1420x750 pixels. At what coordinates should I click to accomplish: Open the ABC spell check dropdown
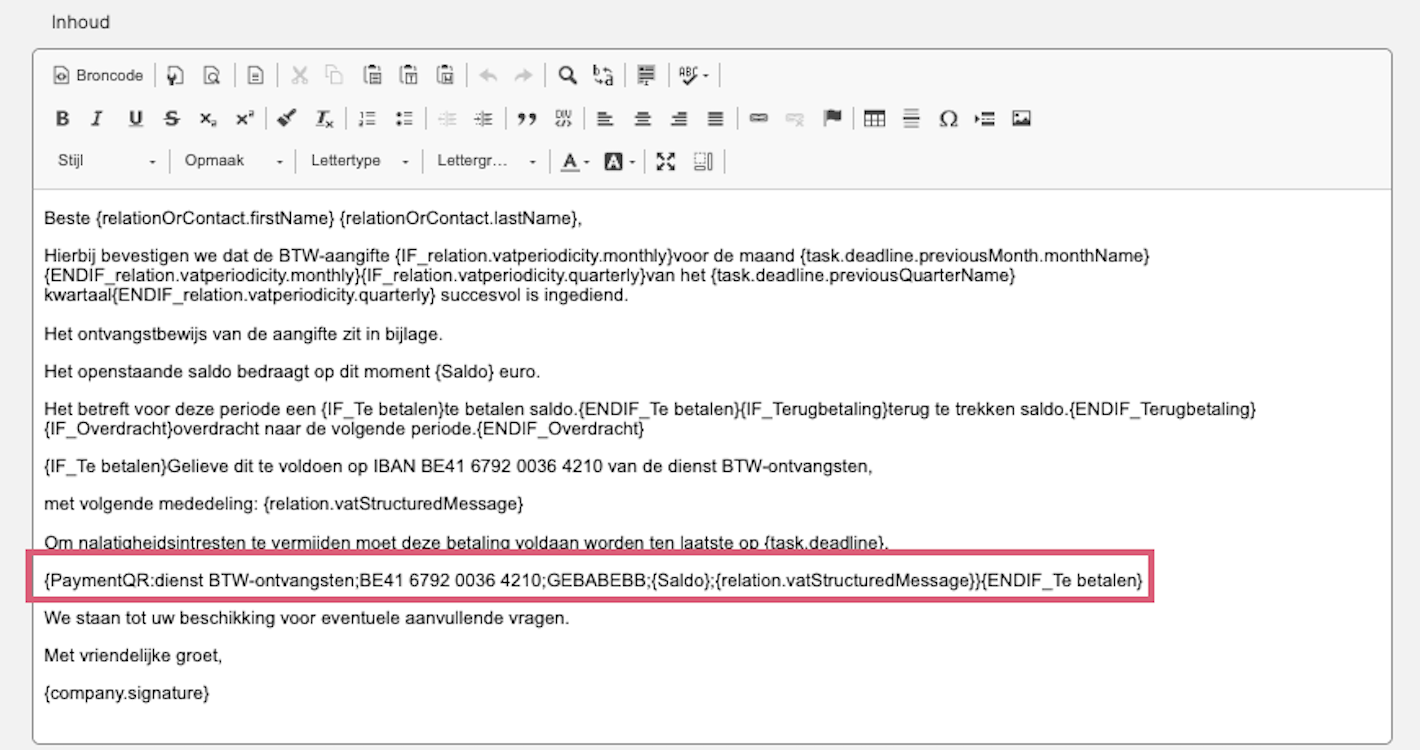pyautogui.click(x=693, y=75)
